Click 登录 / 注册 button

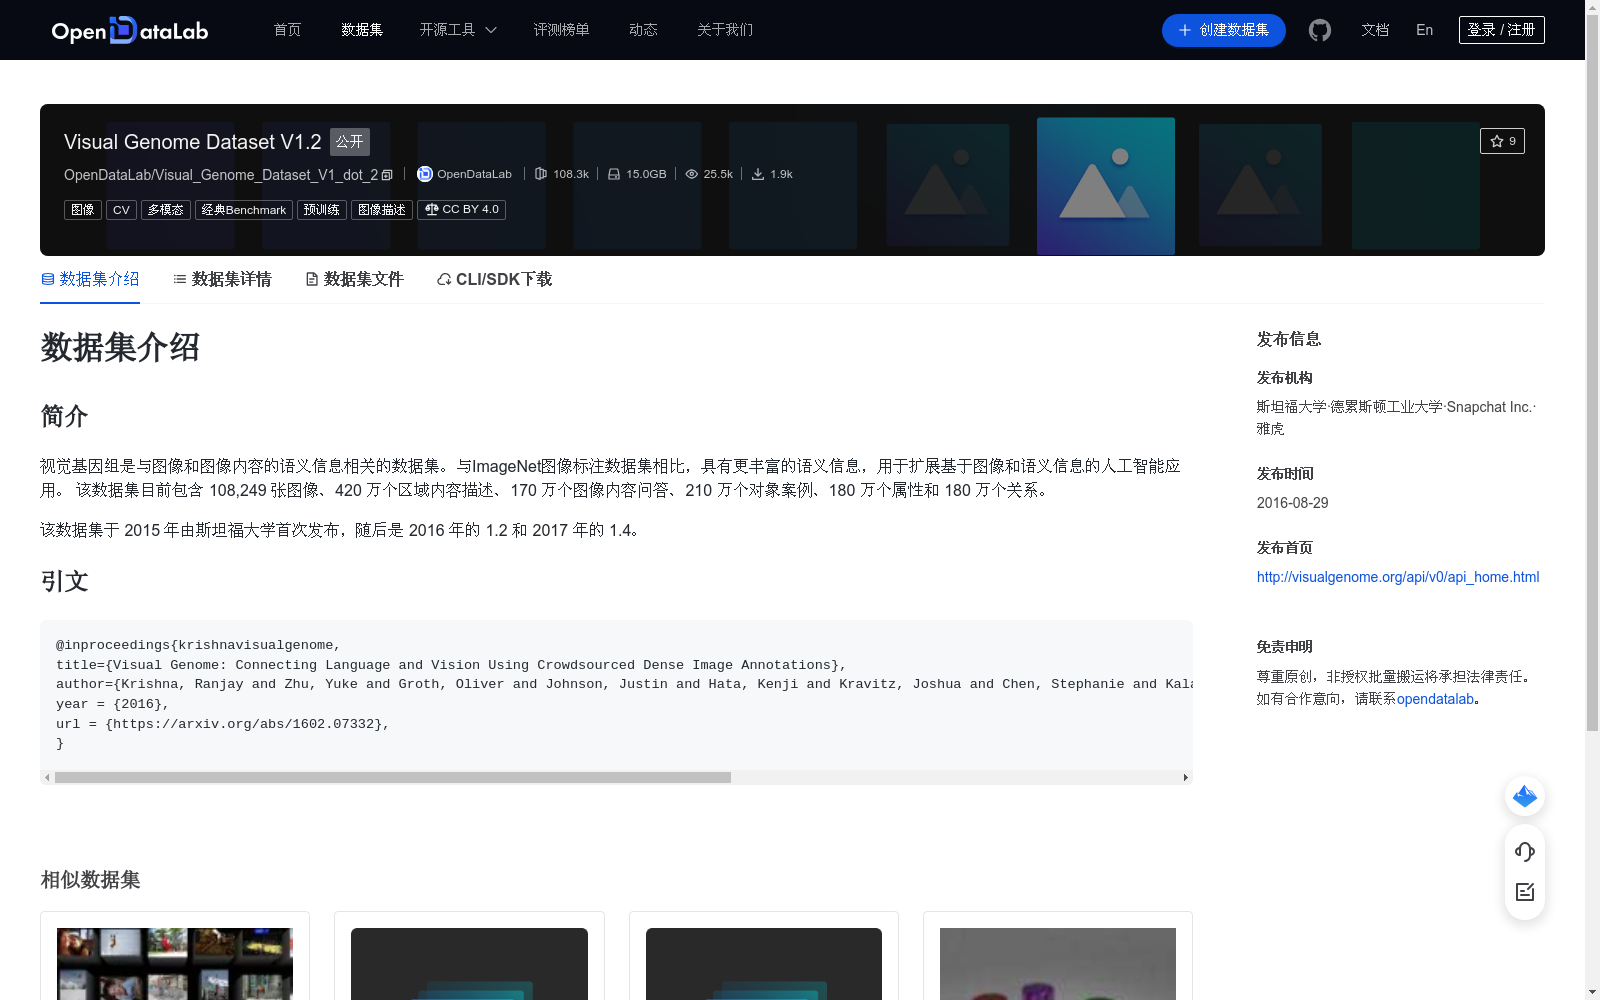pyautogui.click(x=1501, y=30)
